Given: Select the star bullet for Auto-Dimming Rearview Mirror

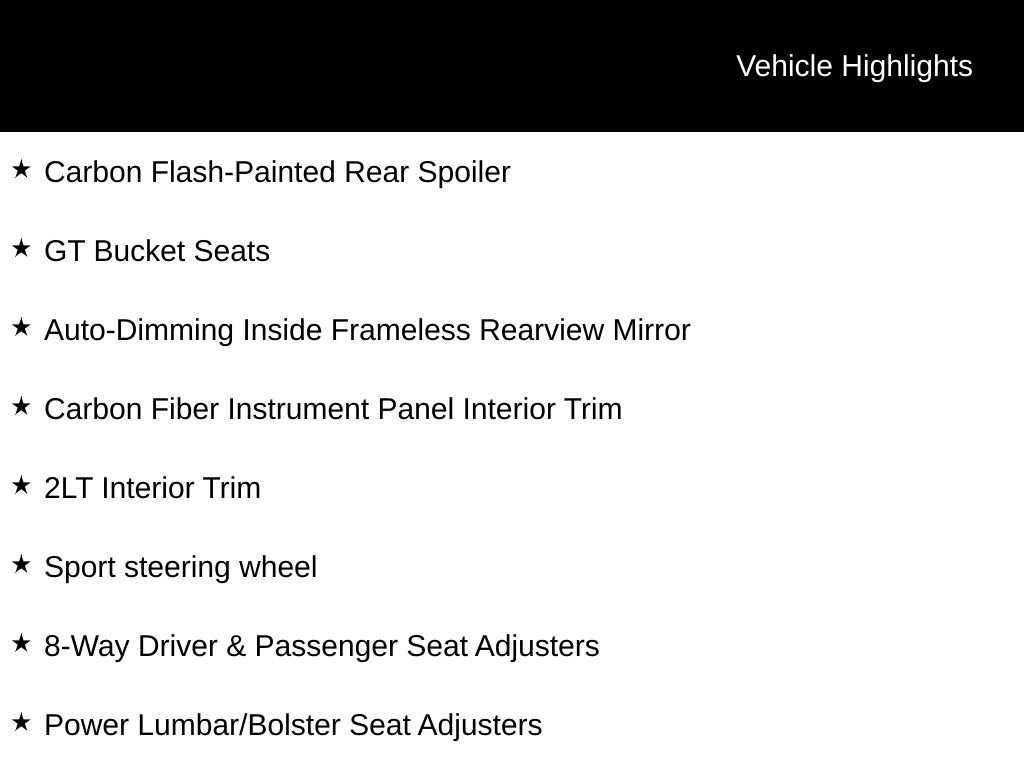Looking at the screenshot, I should 21,328.
